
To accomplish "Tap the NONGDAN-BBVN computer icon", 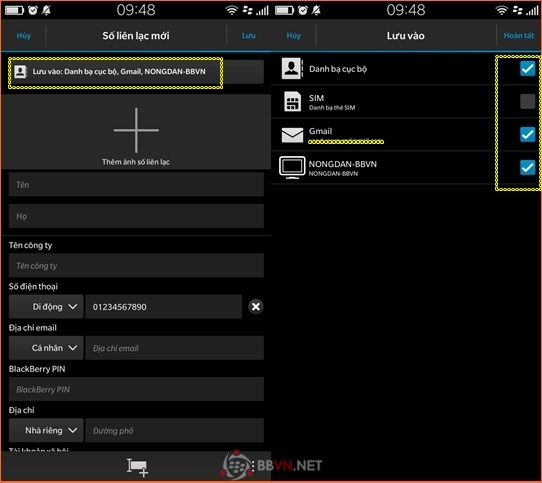I will coord(292,168).
